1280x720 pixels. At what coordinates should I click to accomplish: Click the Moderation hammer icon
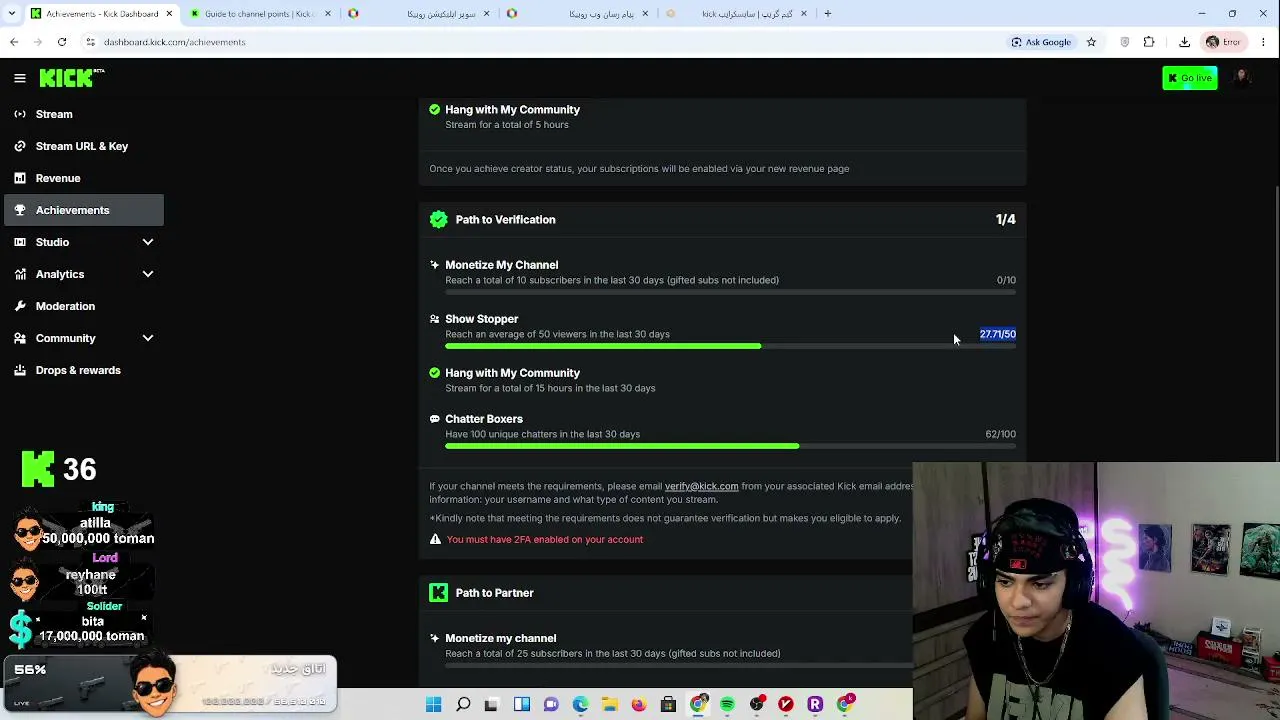pos(20,306)
